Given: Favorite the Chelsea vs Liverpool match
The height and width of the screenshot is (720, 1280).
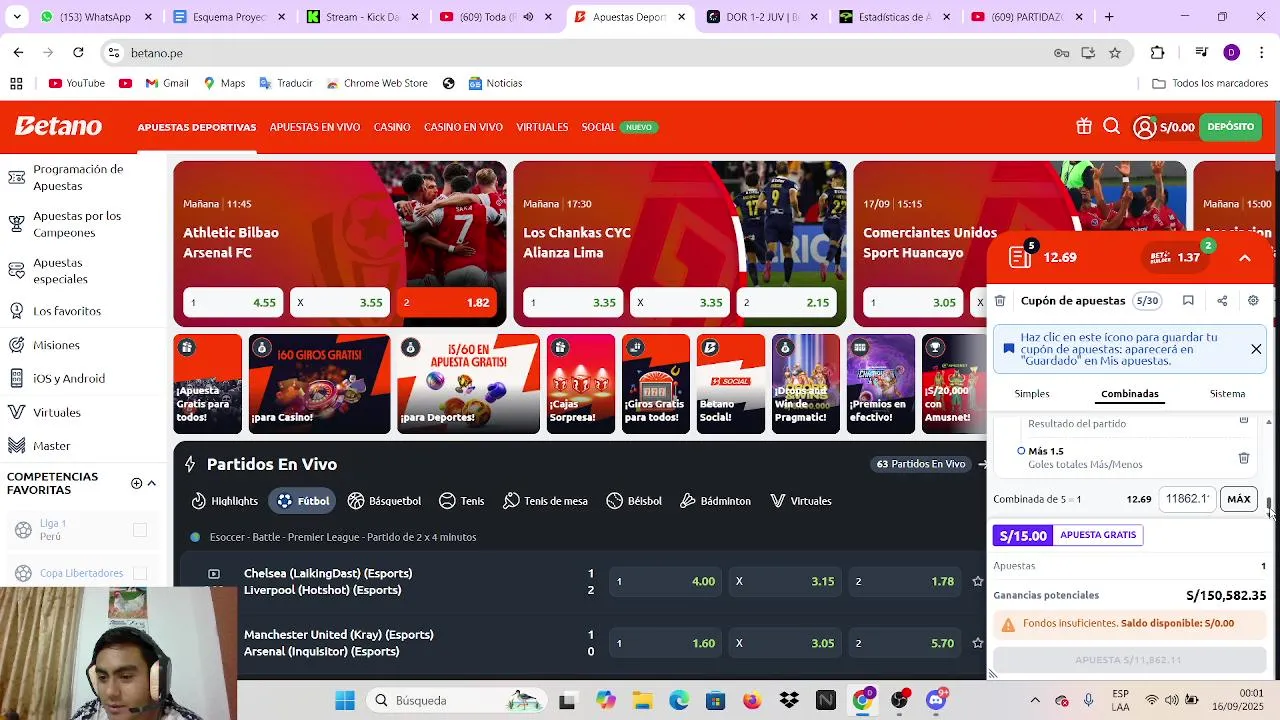Looking at the screenshot, I should [x=977, y=581].
